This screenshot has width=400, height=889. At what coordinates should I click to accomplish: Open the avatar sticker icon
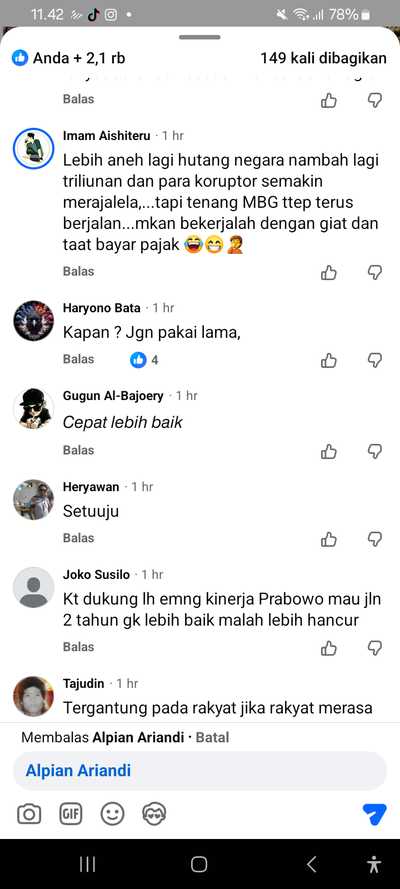point(154,815)
